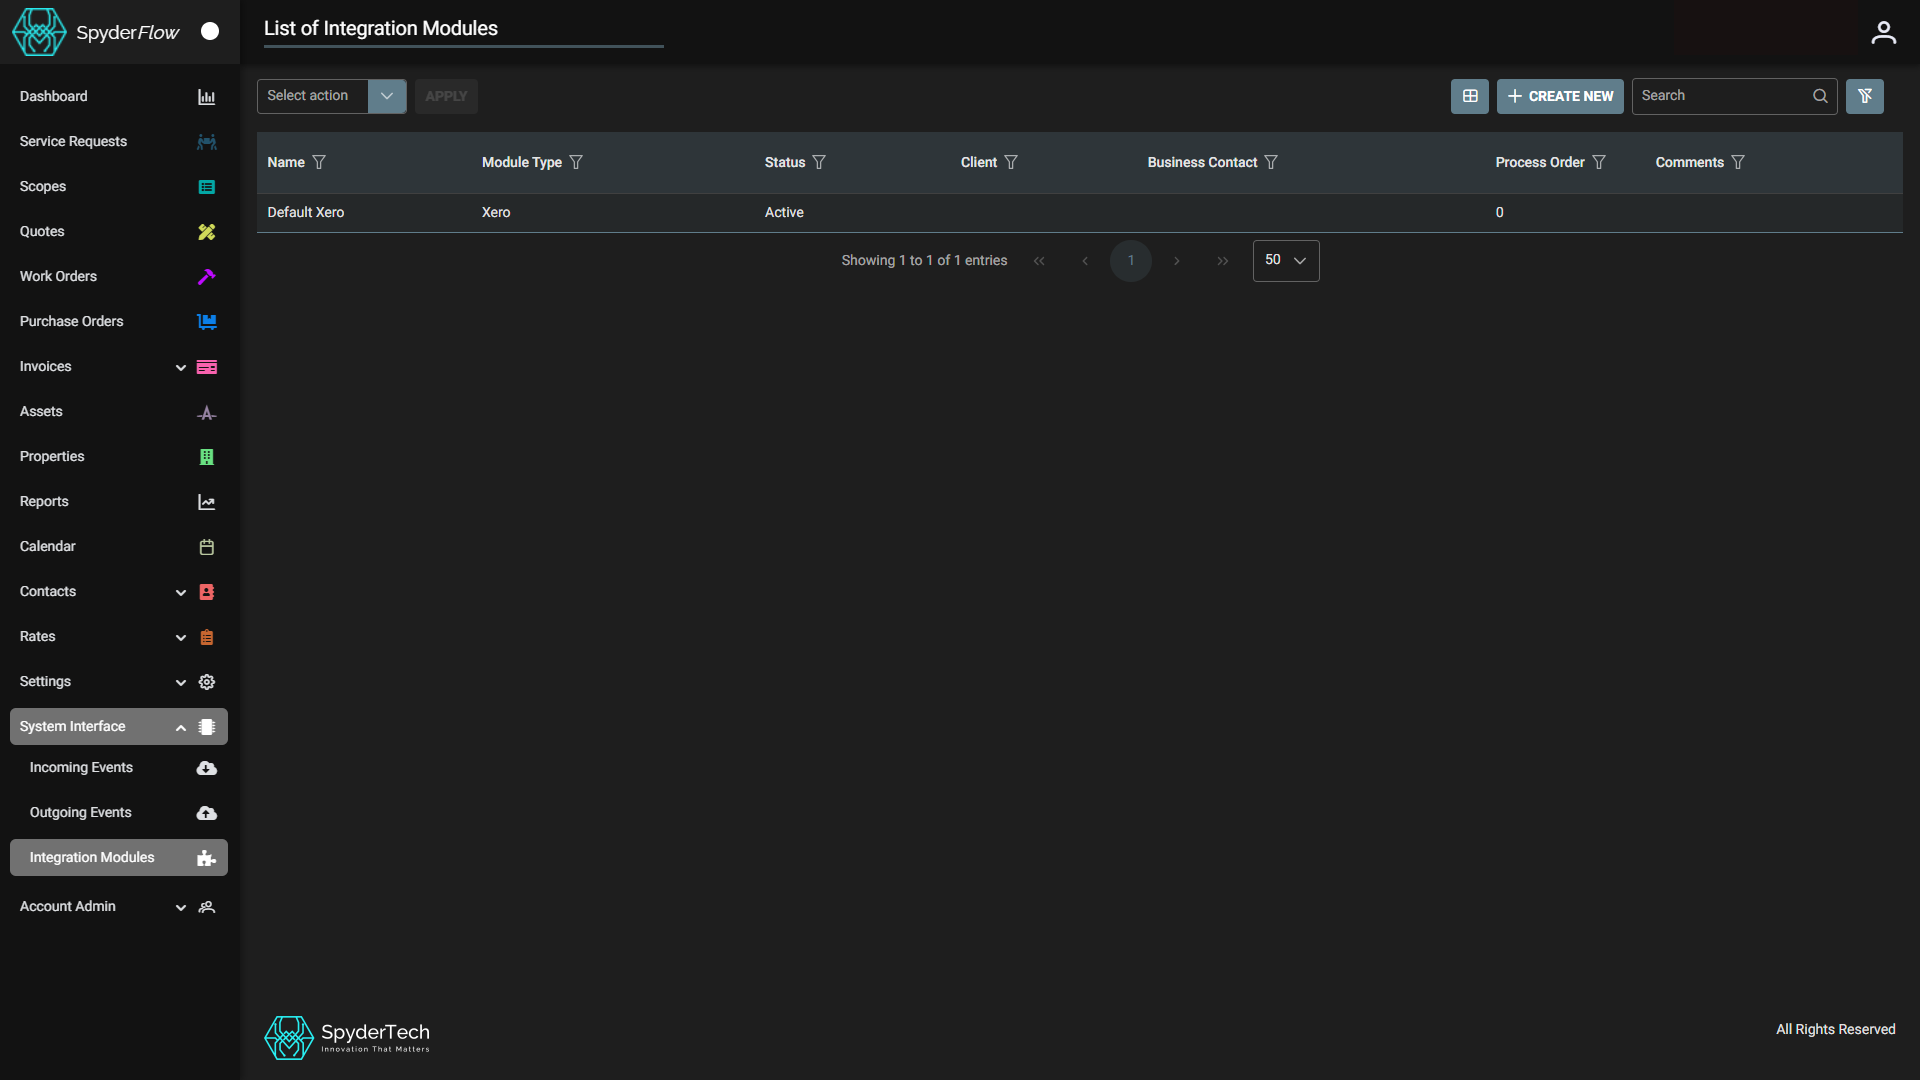Toggle the clear-filter icon beside search
Screen dimensions: 1920x1080
point(1865,96)
